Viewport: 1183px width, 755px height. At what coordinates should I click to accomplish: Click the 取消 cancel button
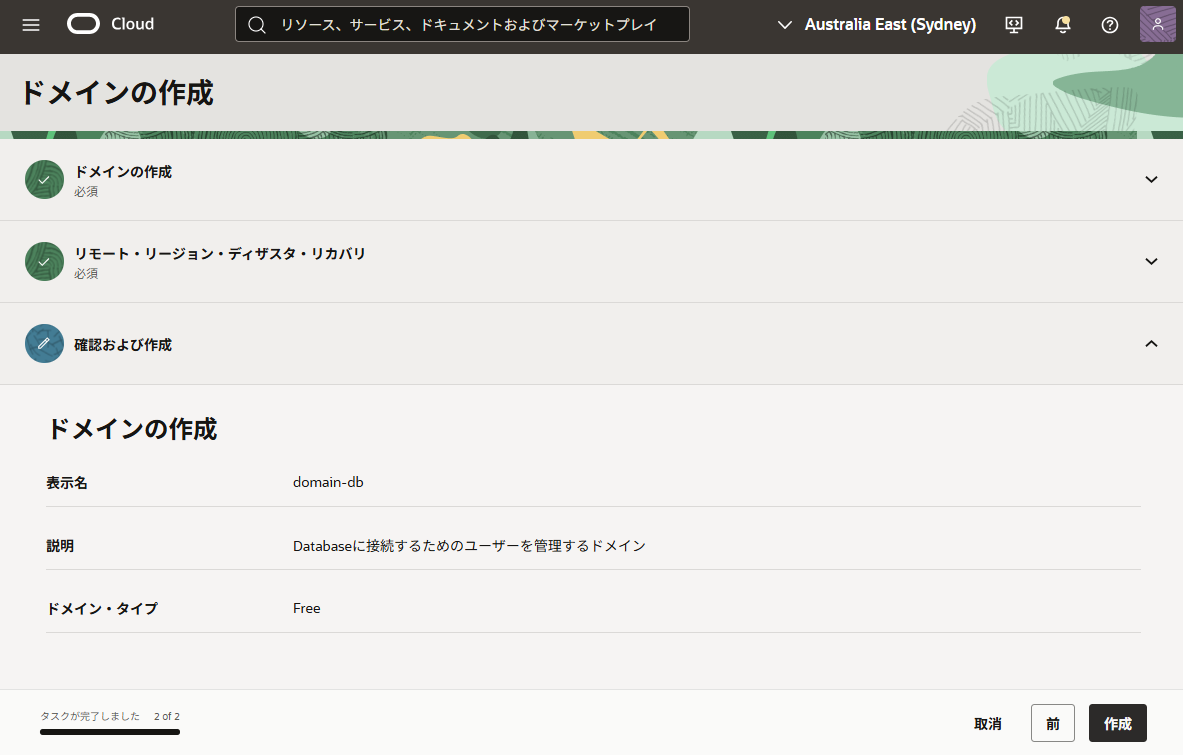pyautogui.click(x=988, y=723)
